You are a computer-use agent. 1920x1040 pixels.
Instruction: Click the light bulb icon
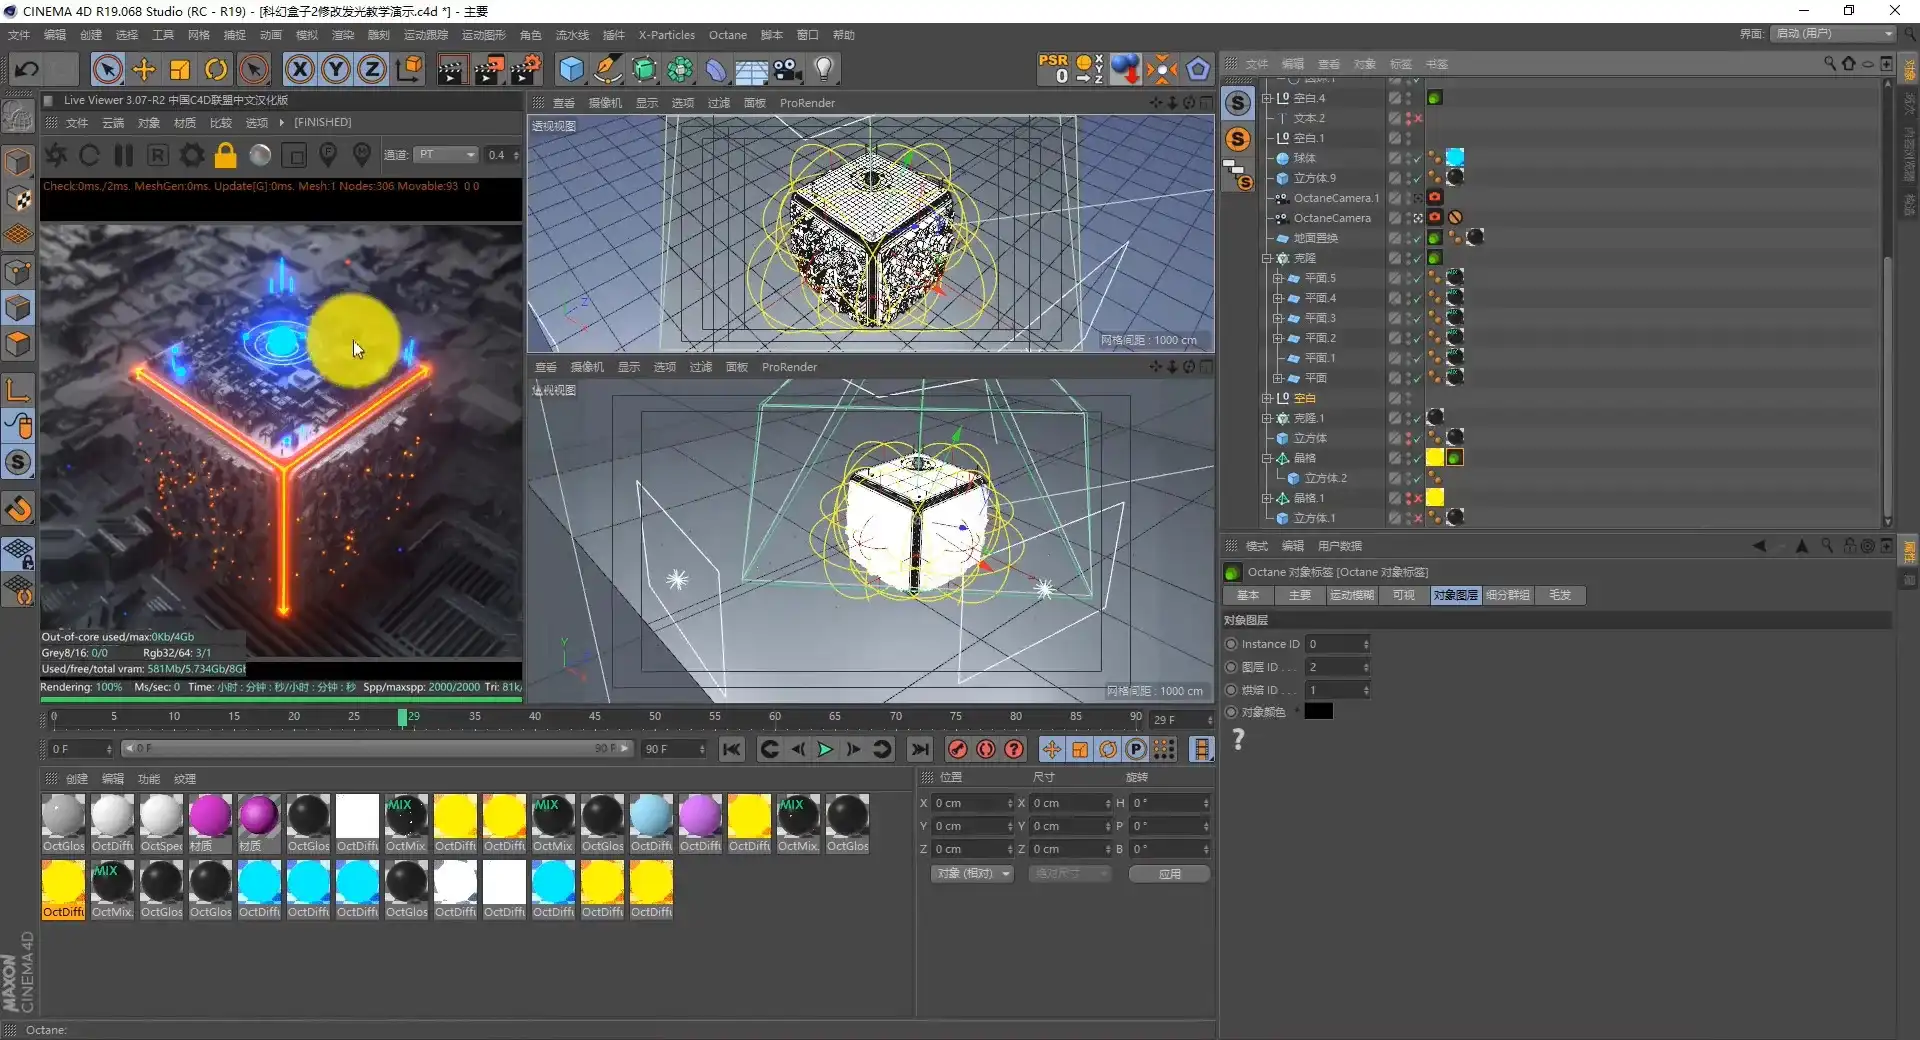pyautogui.click(x=823, y=69)
